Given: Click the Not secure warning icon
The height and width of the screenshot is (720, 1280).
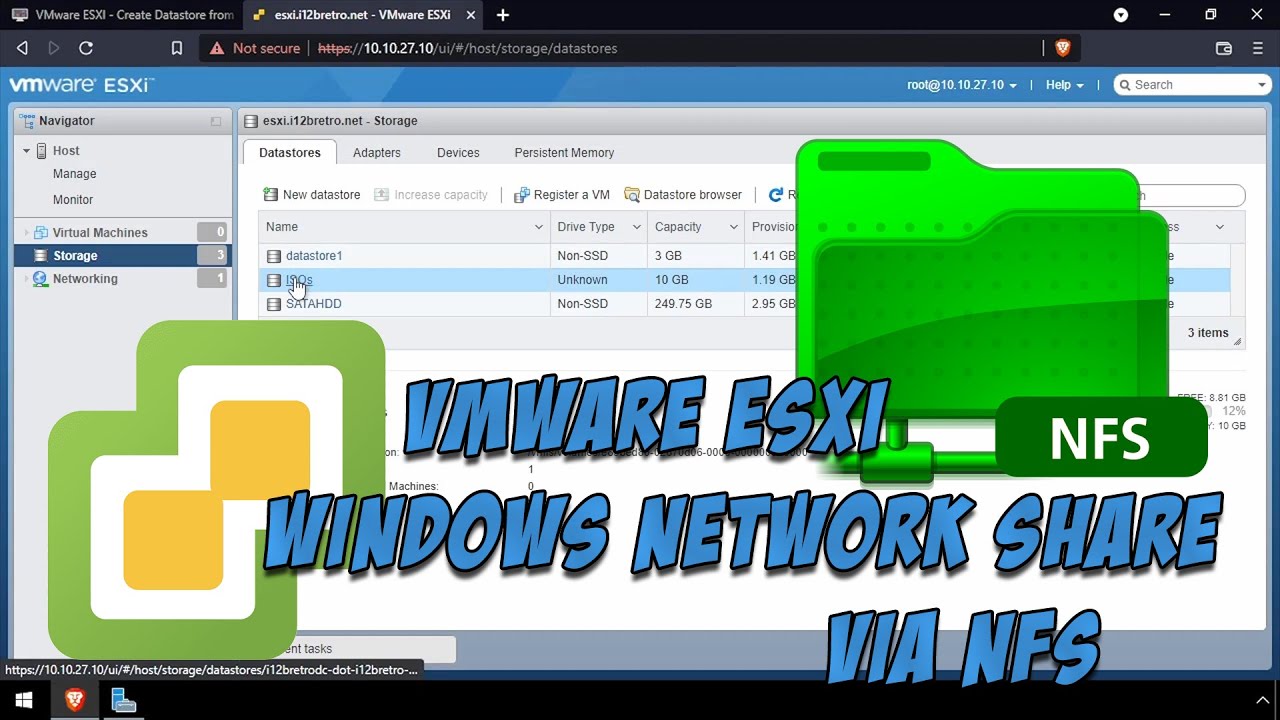Looking at the screenshot, I should pyautogui.click(x=217, y=48).
